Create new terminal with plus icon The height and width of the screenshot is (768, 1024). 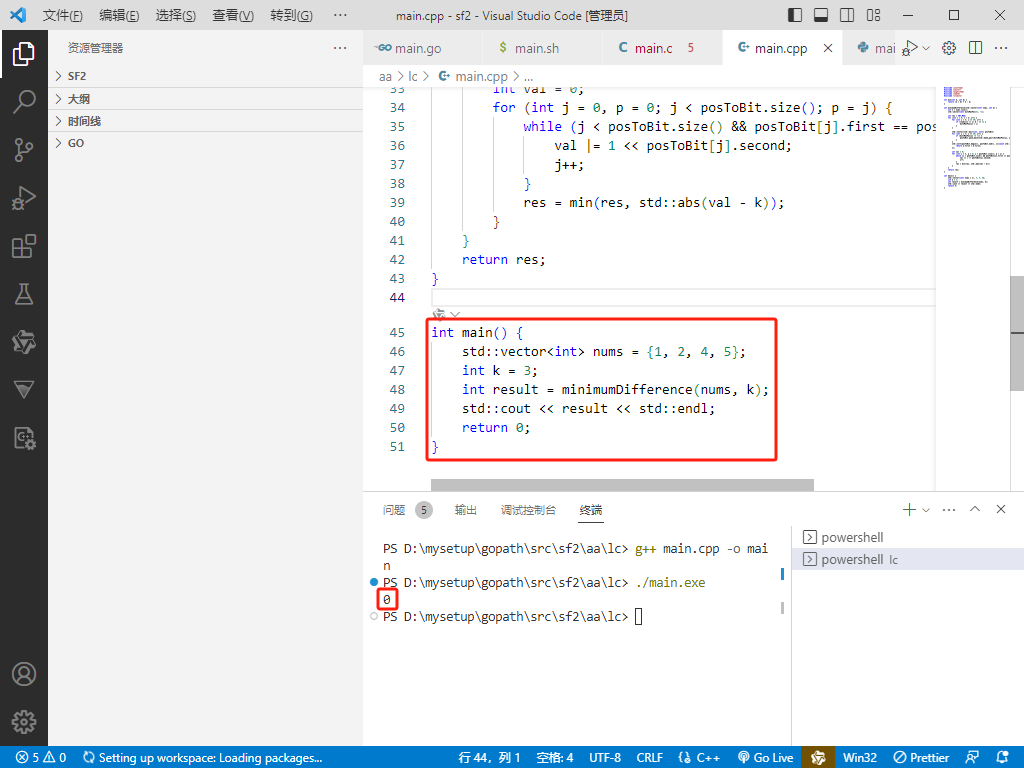(909, 509)
